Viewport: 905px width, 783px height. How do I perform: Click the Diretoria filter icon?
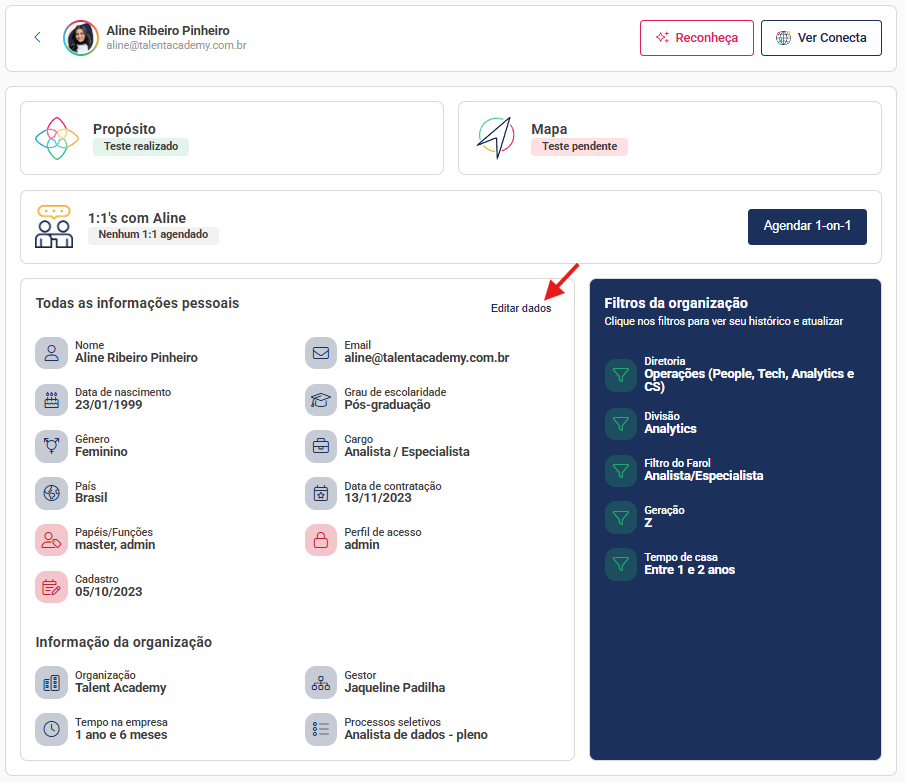[621, 375]
